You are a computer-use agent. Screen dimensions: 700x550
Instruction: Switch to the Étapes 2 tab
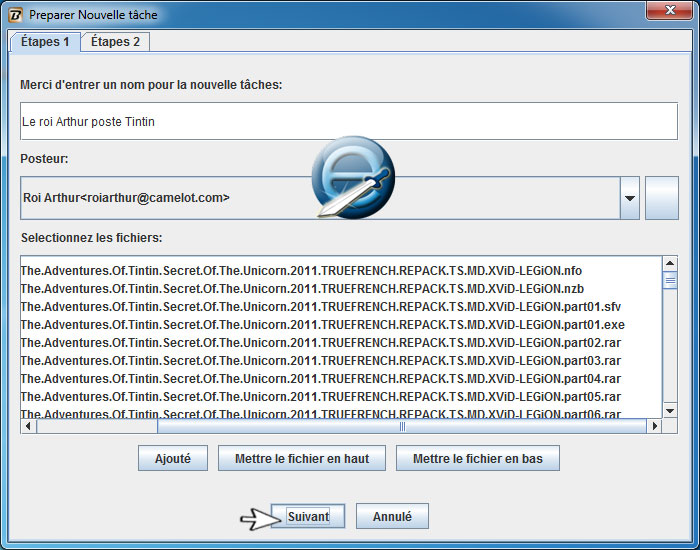[115, 42]
